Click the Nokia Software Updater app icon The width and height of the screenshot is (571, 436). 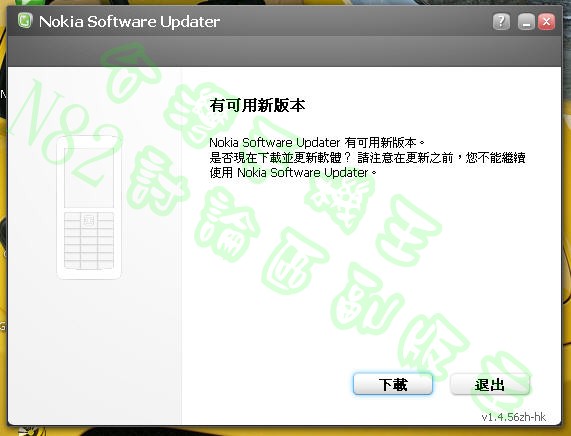pos(25,21)
